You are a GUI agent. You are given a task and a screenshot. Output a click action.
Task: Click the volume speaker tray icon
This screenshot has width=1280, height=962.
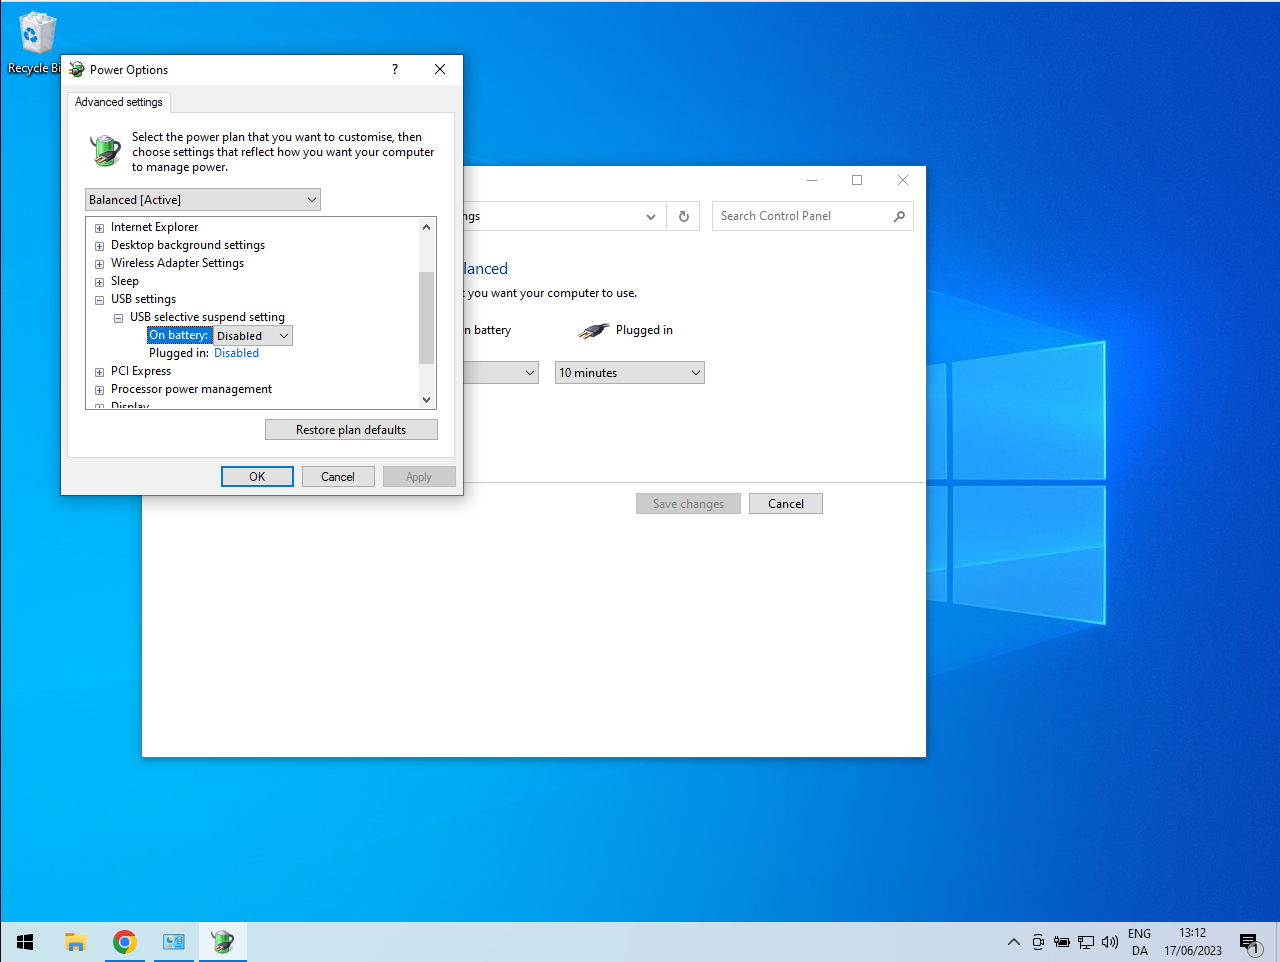(x=1109, y=942)
